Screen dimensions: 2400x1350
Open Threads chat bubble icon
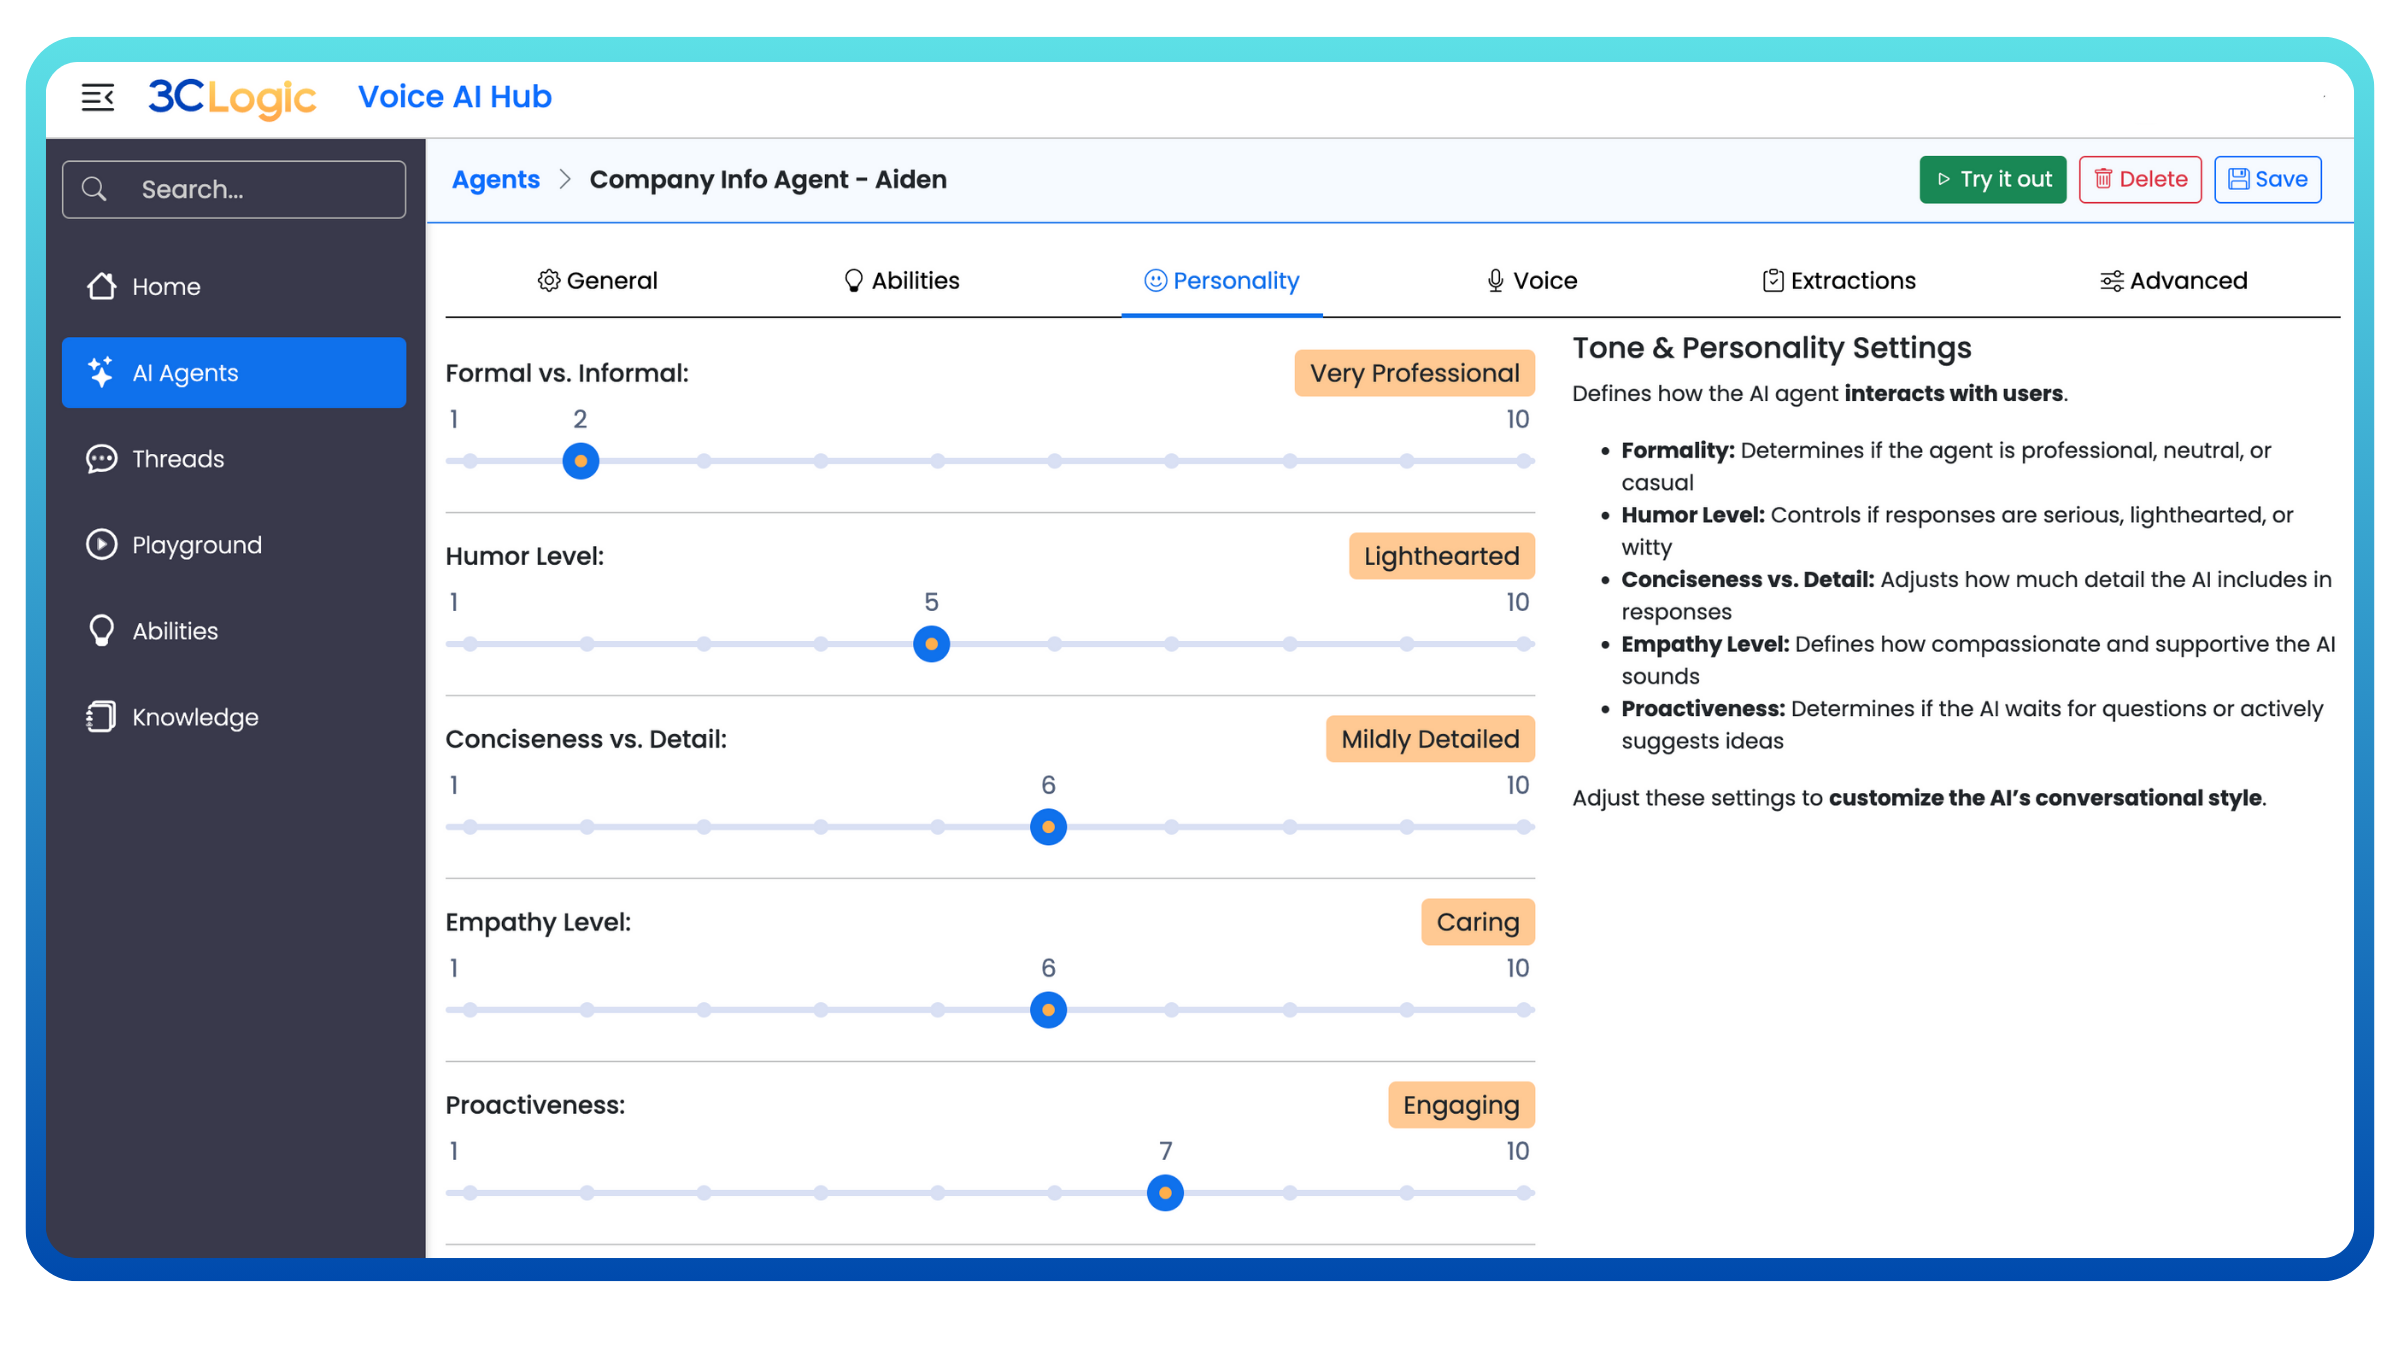coord(101,459)
